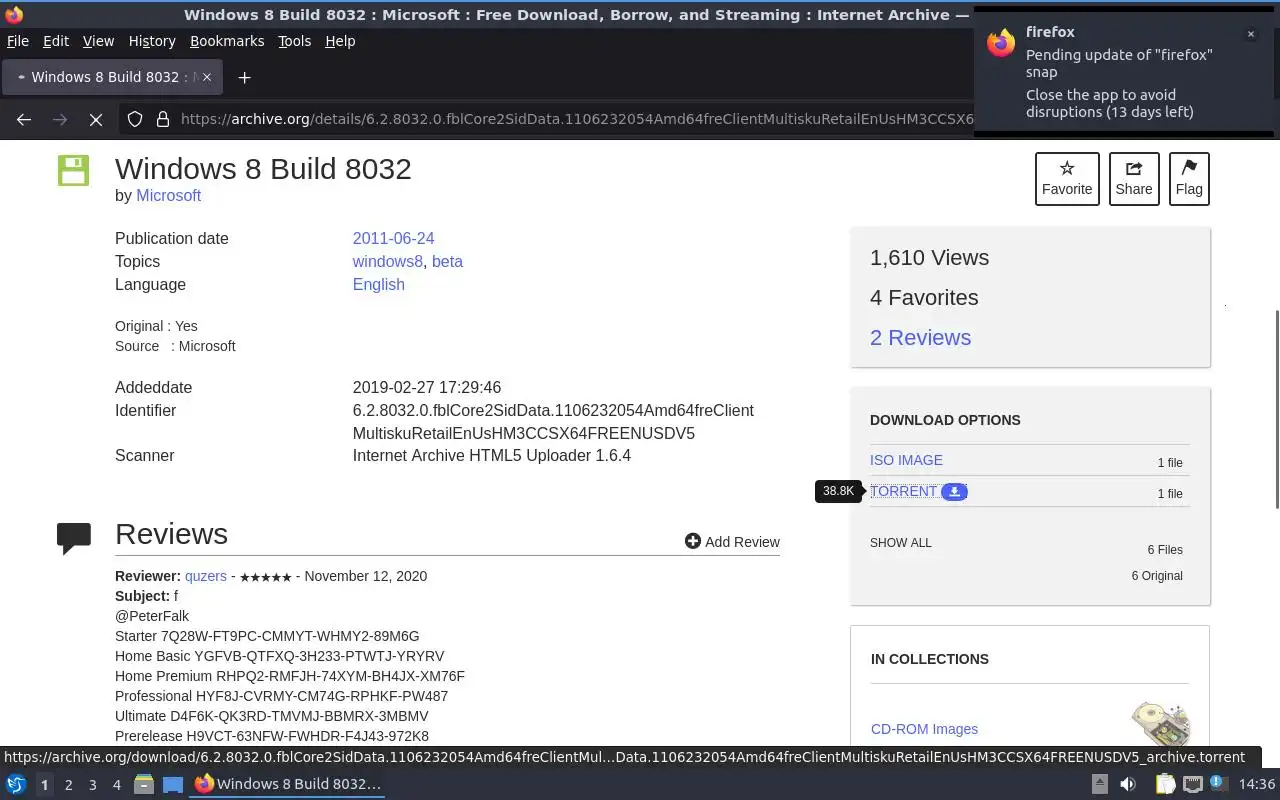Click the Windows 8 Build 8032 page title
The height and width of the screenshot is (800, 1280).
coord(263,168)
